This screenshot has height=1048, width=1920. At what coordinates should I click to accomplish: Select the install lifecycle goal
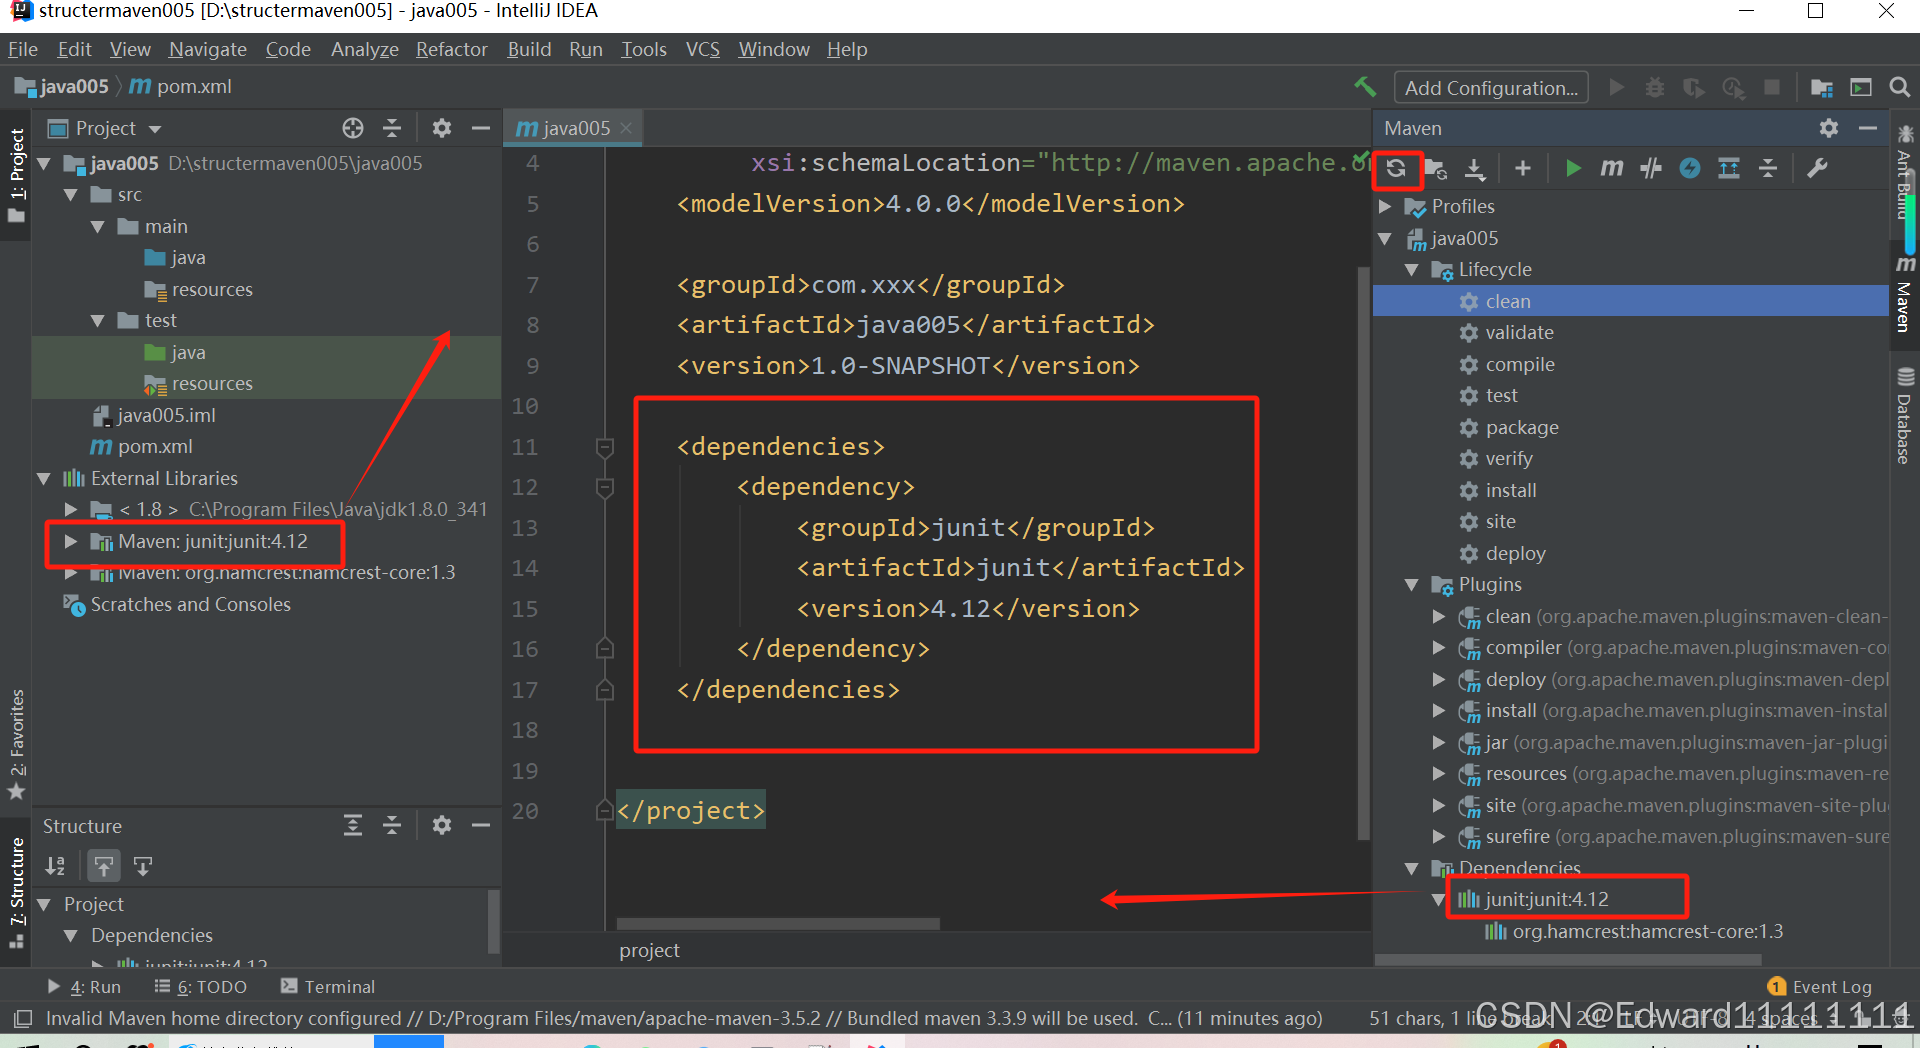click(1511, 490)
